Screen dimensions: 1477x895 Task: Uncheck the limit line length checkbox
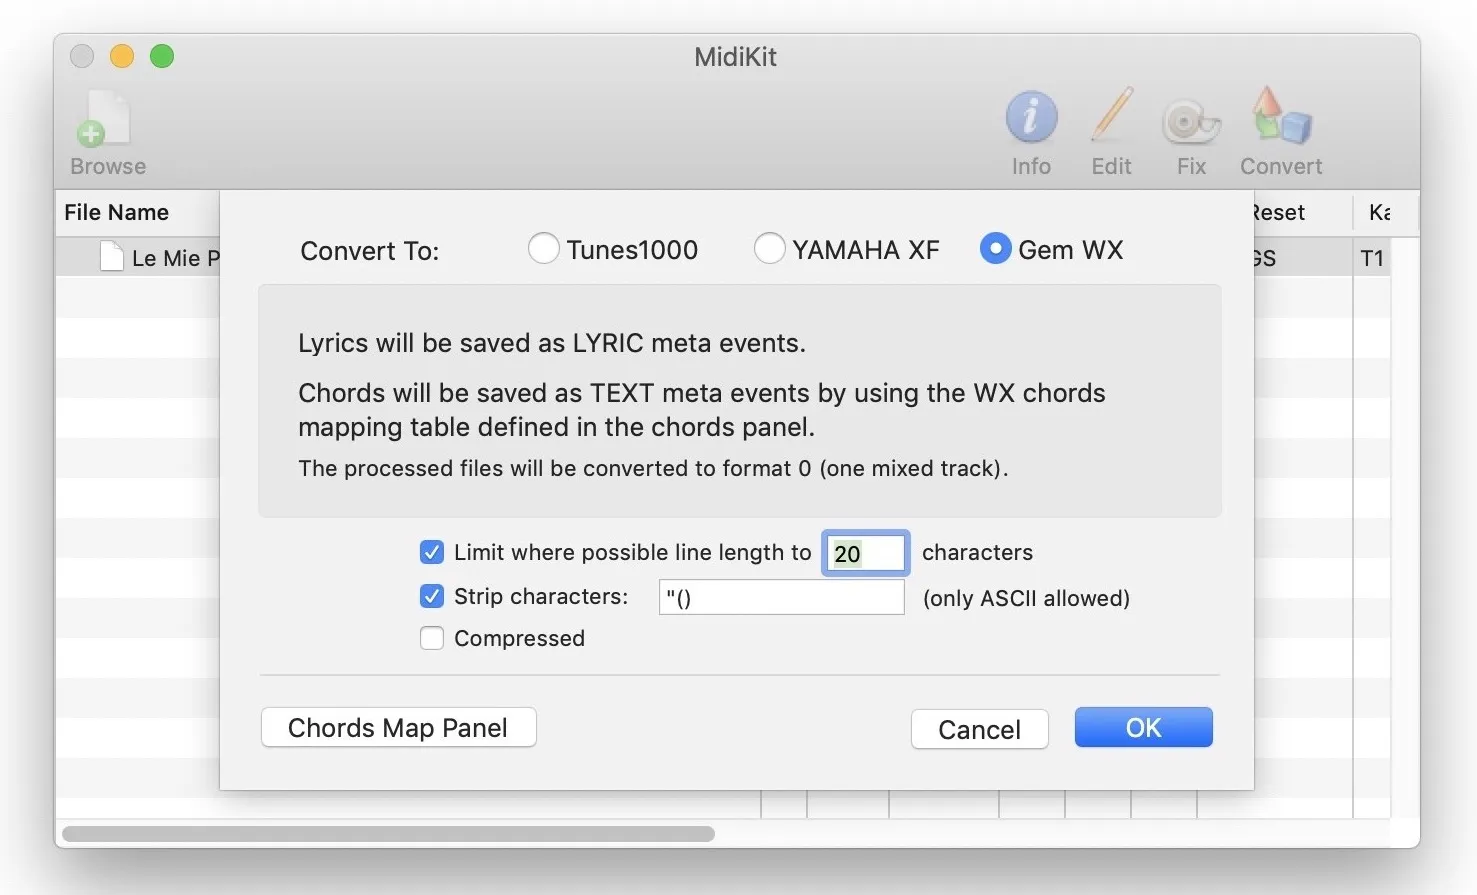pyautogui.click(x=432, y=552)
